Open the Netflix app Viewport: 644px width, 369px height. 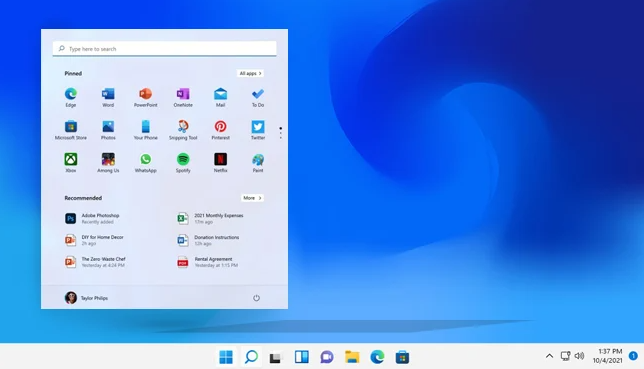pos(221,162)
